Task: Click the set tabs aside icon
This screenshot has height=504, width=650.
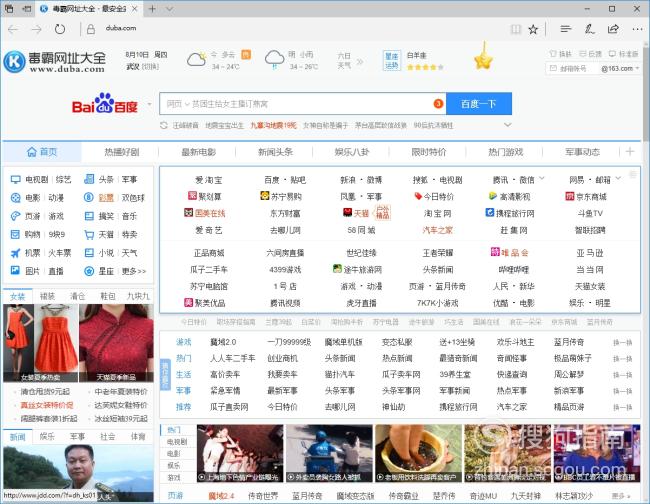Action: pyautogui.click(x=27, y=8)
